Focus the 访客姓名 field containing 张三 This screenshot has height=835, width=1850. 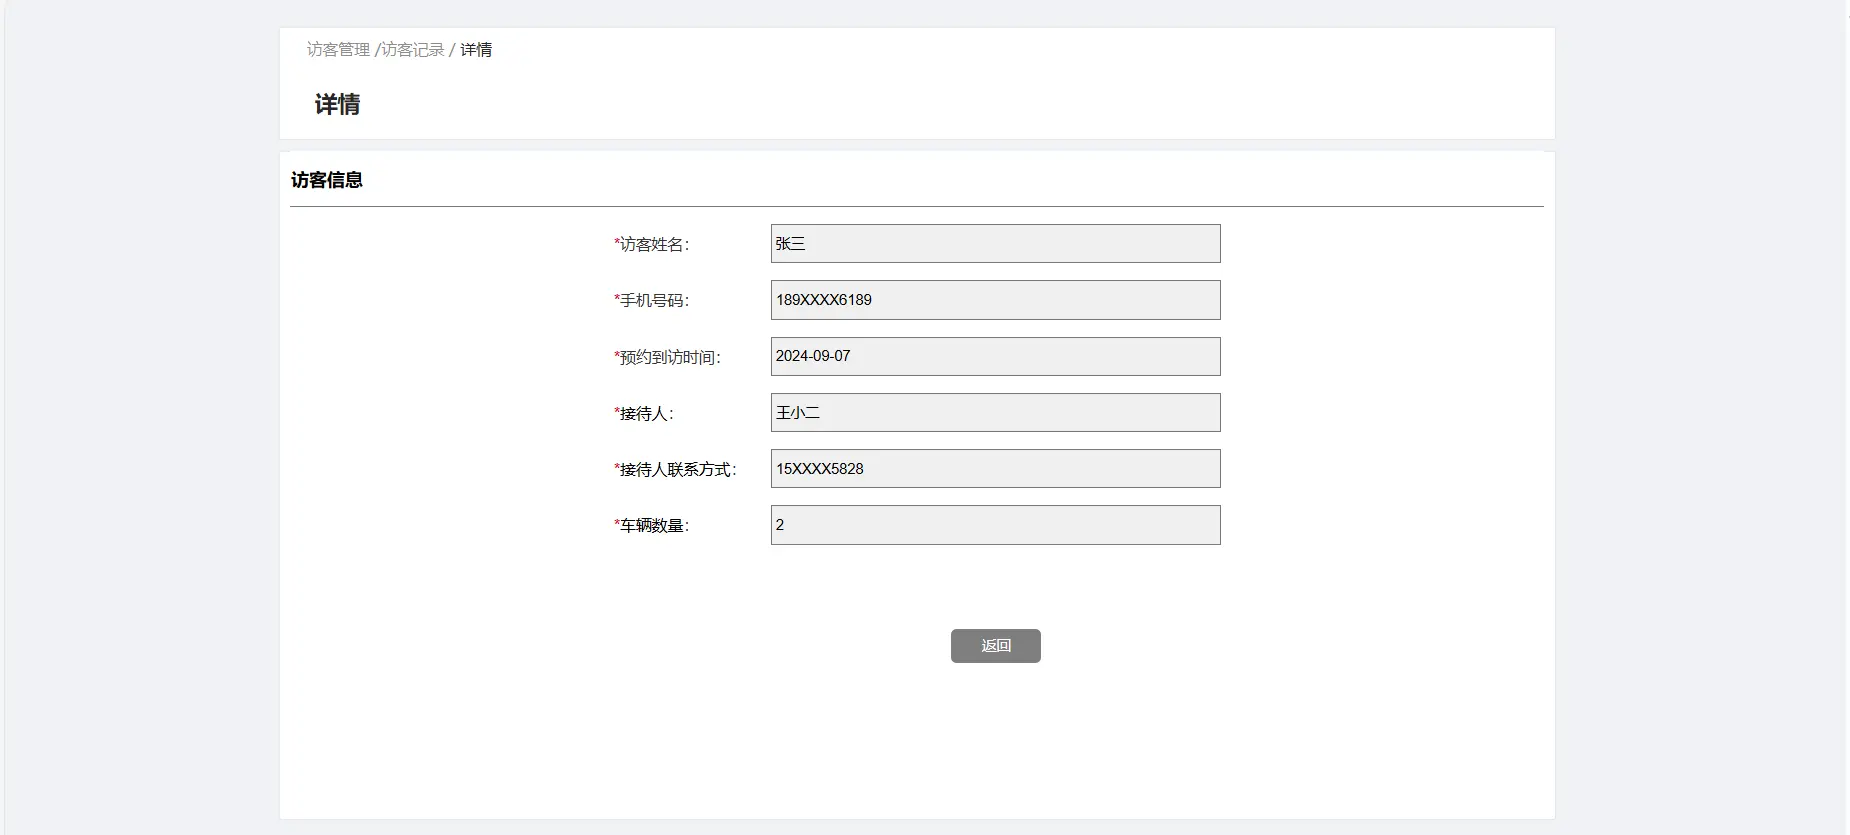tap(995, 244)
